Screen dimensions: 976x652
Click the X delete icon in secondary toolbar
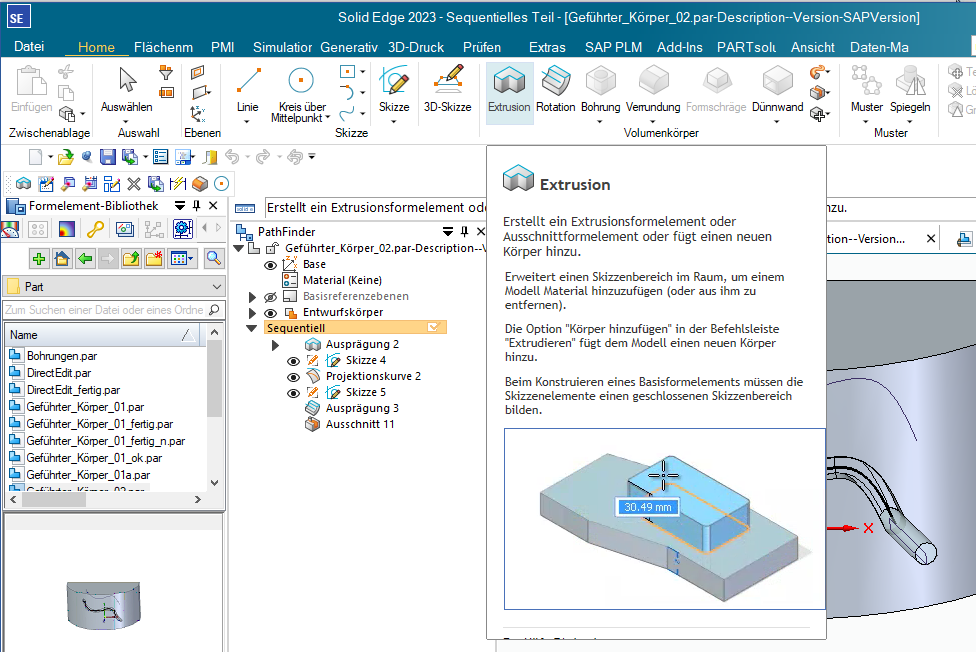tap(134, 184)
